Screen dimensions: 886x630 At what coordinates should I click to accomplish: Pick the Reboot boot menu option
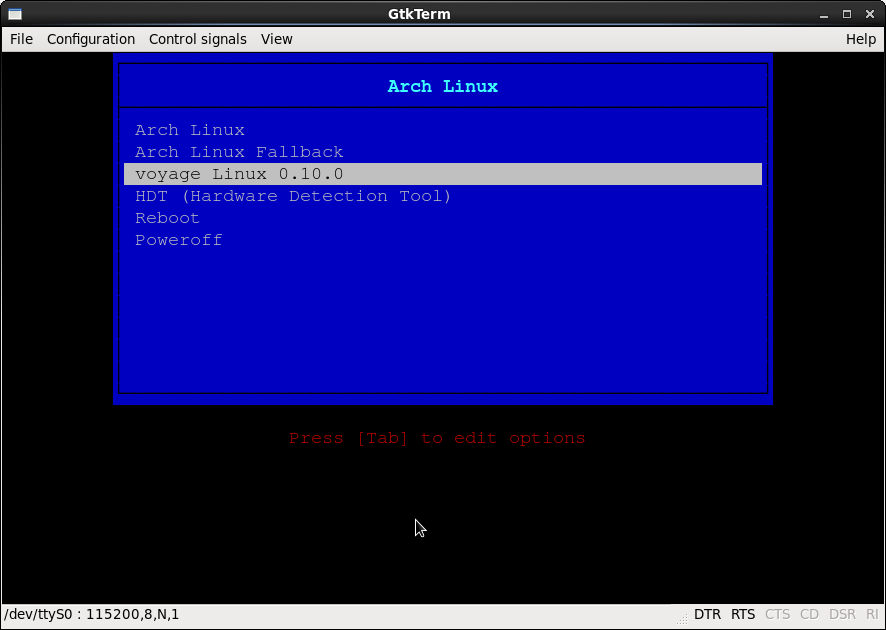click(167, 218)
